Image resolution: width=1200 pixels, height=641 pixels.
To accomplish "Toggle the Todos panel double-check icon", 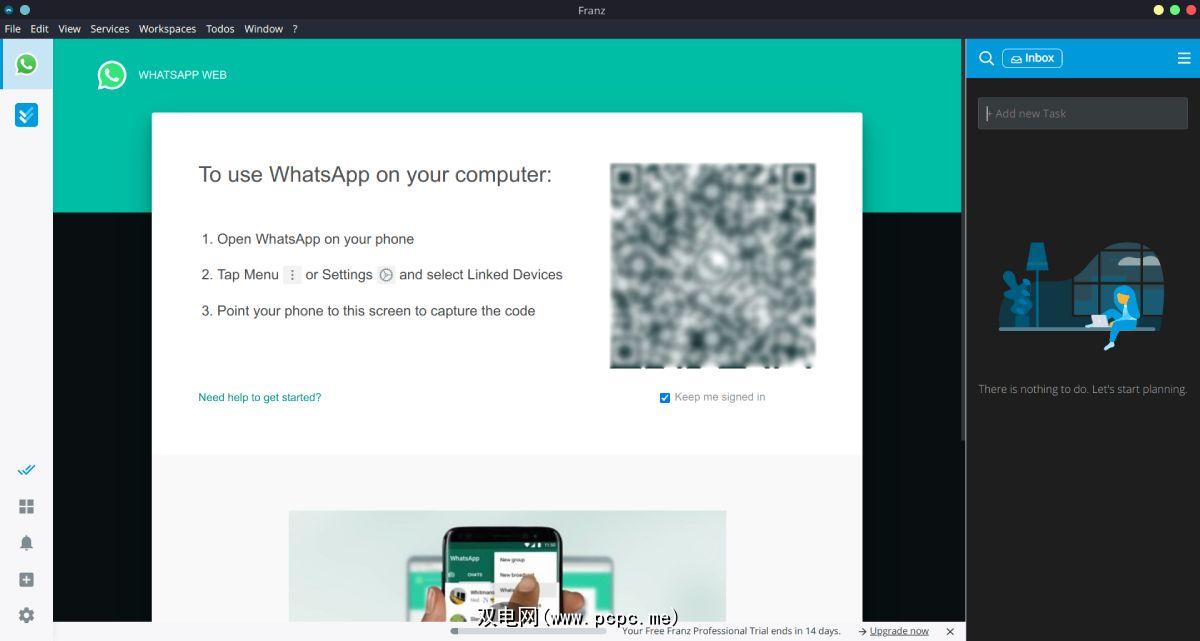I will pyautogui.click(x=26, y=469).
